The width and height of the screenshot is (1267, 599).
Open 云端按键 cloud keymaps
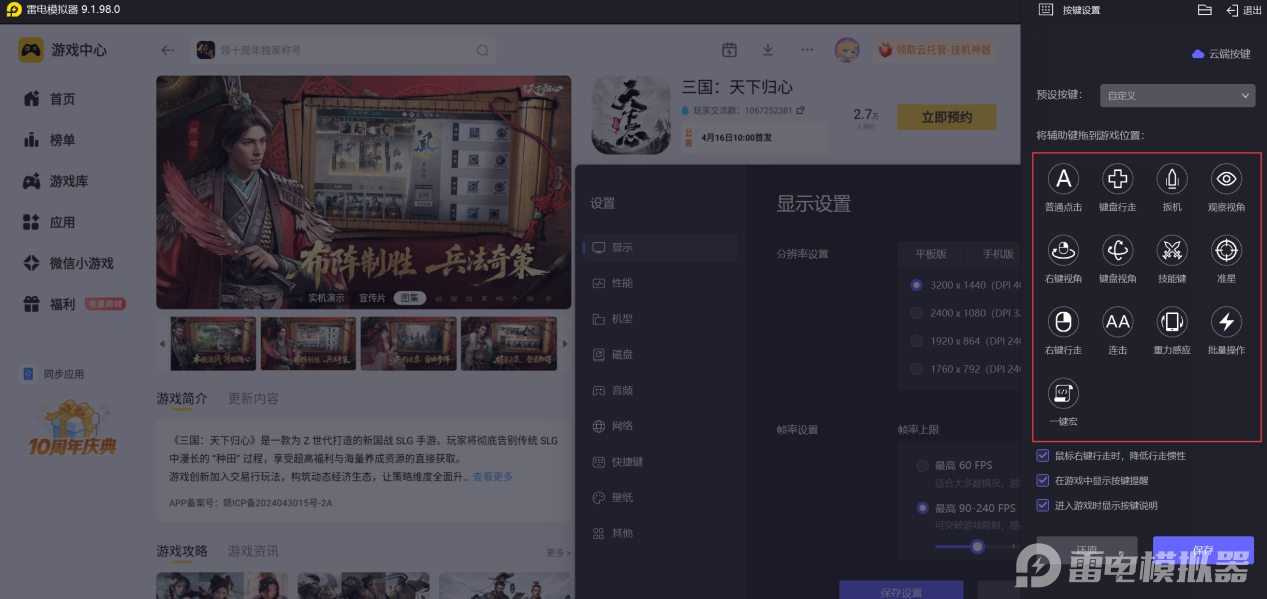pyautogui.click(x=1221, y=54)
